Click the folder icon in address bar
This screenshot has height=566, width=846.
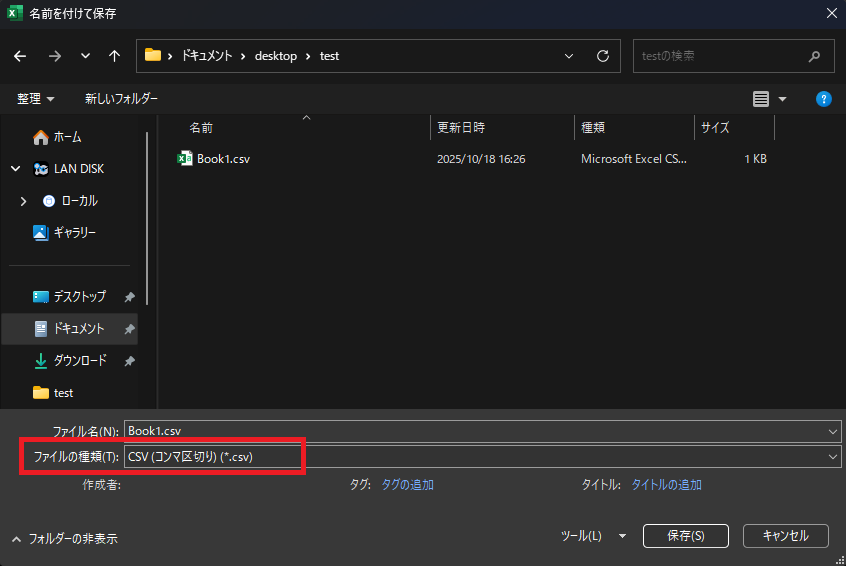[x=153, y=56]
